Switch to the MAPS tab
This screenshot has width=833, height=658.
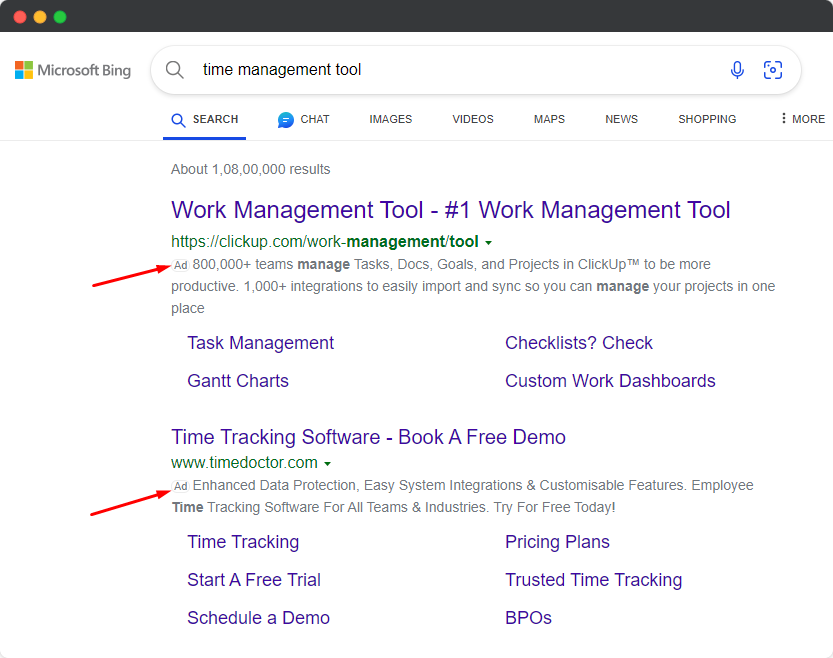coord(549,119)
